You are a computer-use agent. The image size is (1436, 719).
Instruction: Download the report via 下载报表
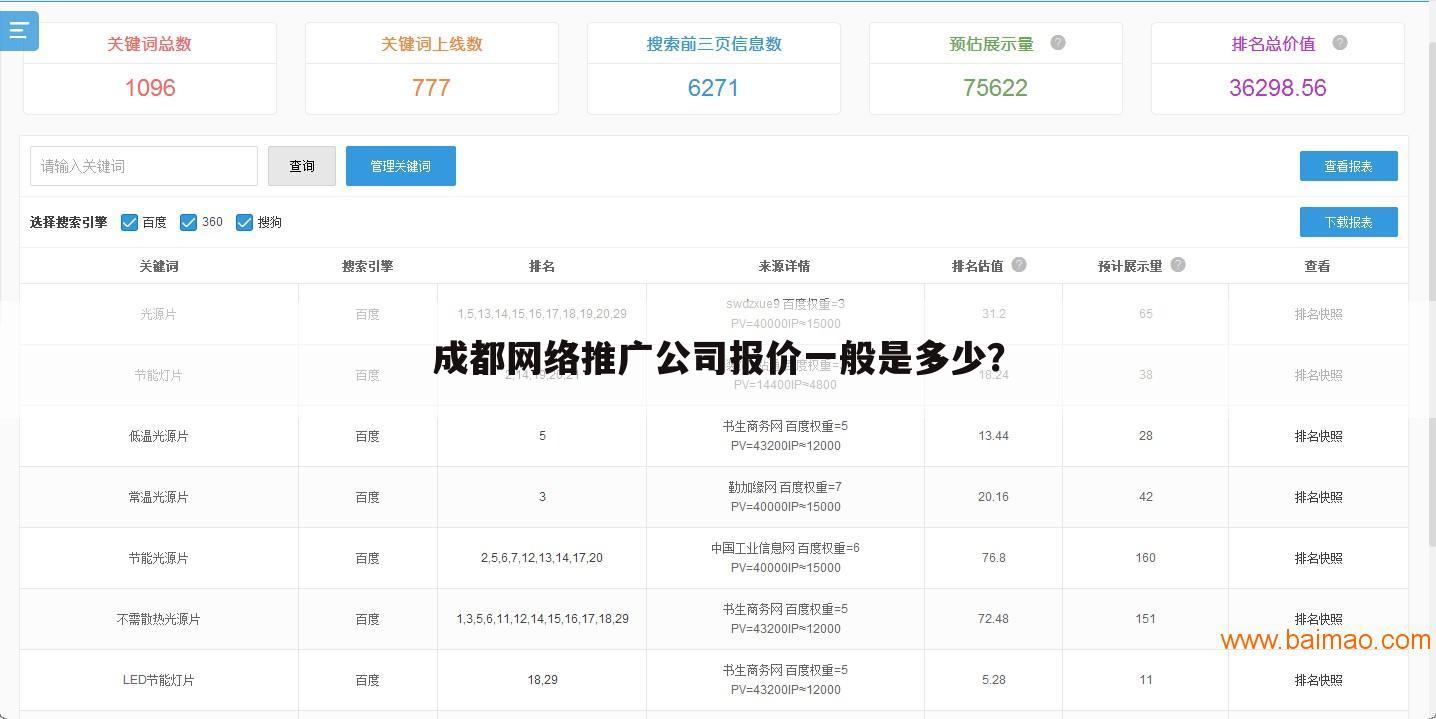tap(1348, 222)
